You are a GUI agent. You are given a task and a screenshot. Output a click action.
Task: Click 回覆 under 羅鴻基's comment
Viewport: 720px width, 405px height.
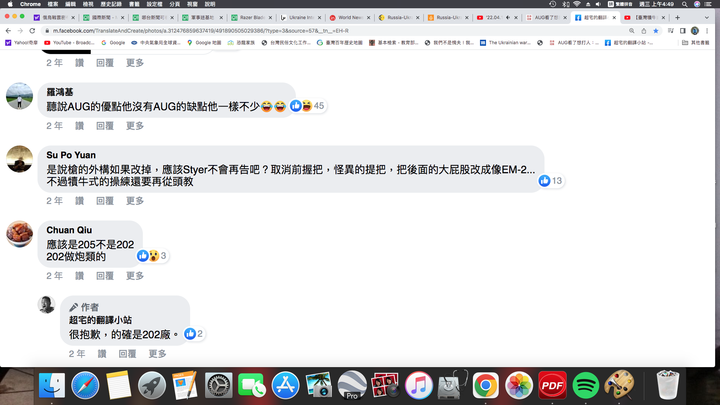105,125
